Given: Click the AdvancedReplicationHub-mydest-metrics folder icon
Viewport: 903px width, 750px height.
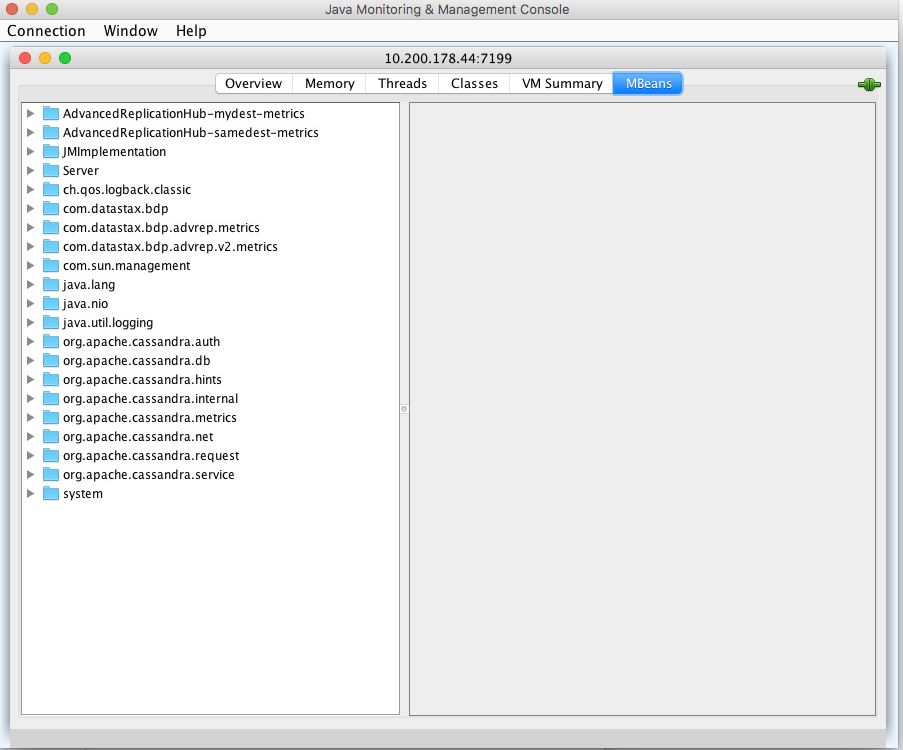Looking at the screenshot, I should tap(50, 113).
